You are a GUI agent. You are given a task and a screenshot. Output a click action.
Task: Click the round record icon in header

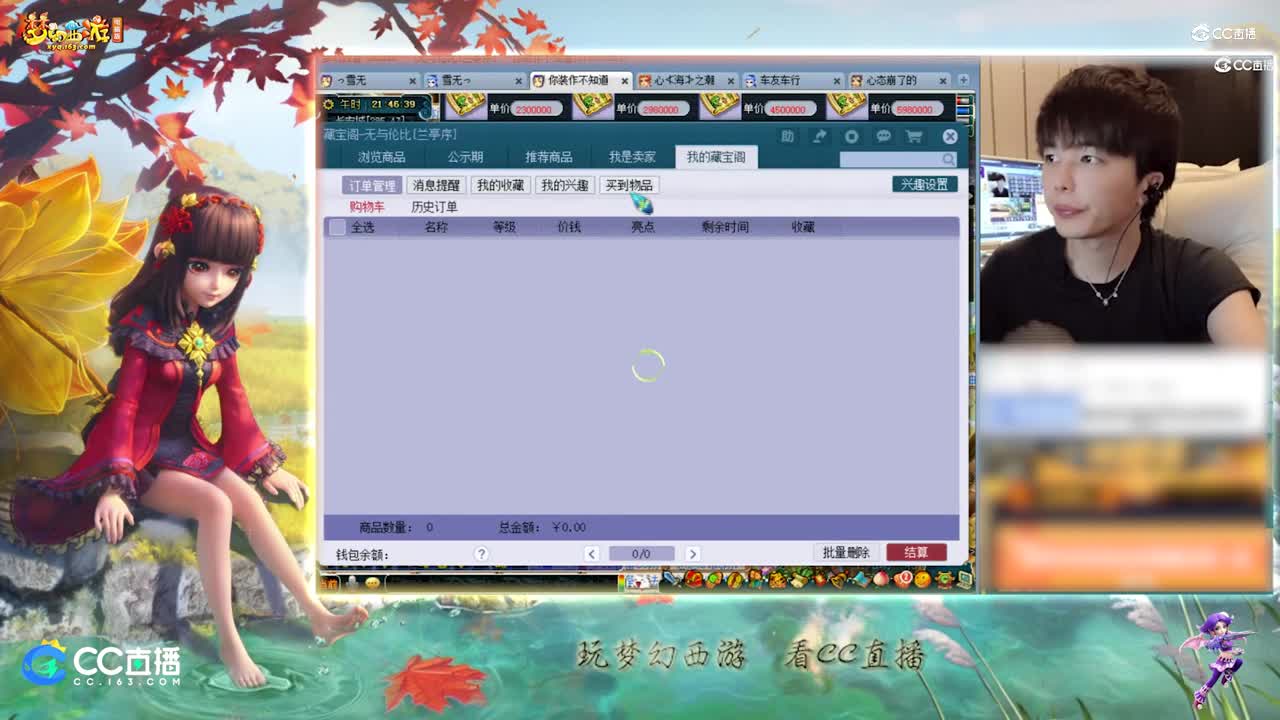coord(851,136)
